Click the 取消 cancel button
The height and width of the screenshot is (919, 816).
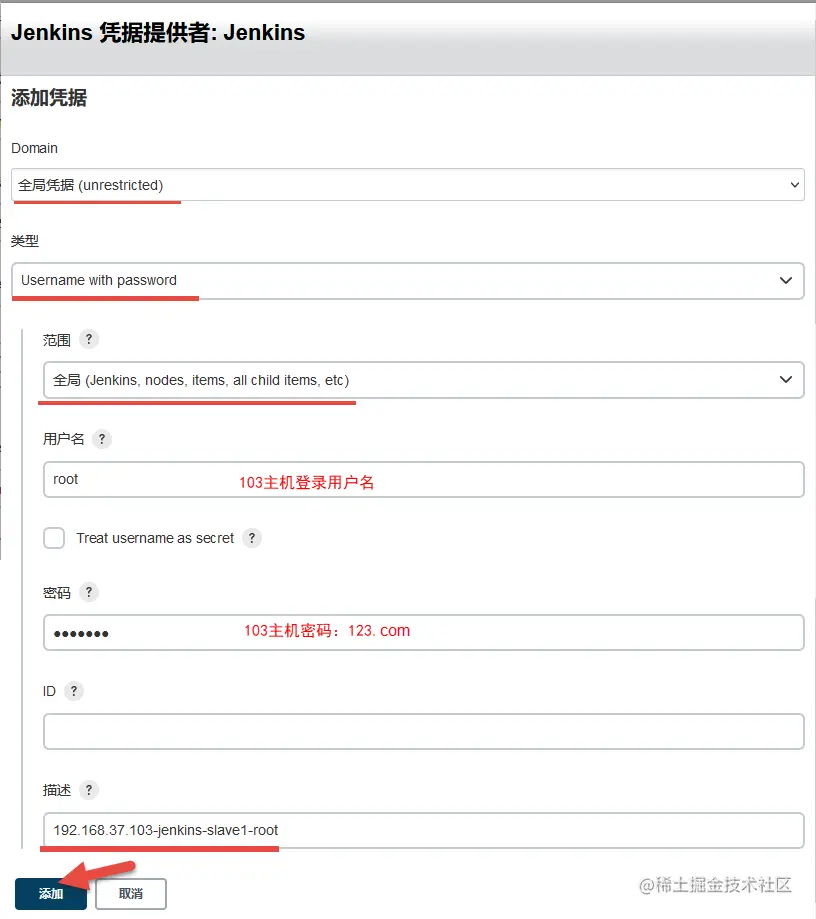(131, 894)
